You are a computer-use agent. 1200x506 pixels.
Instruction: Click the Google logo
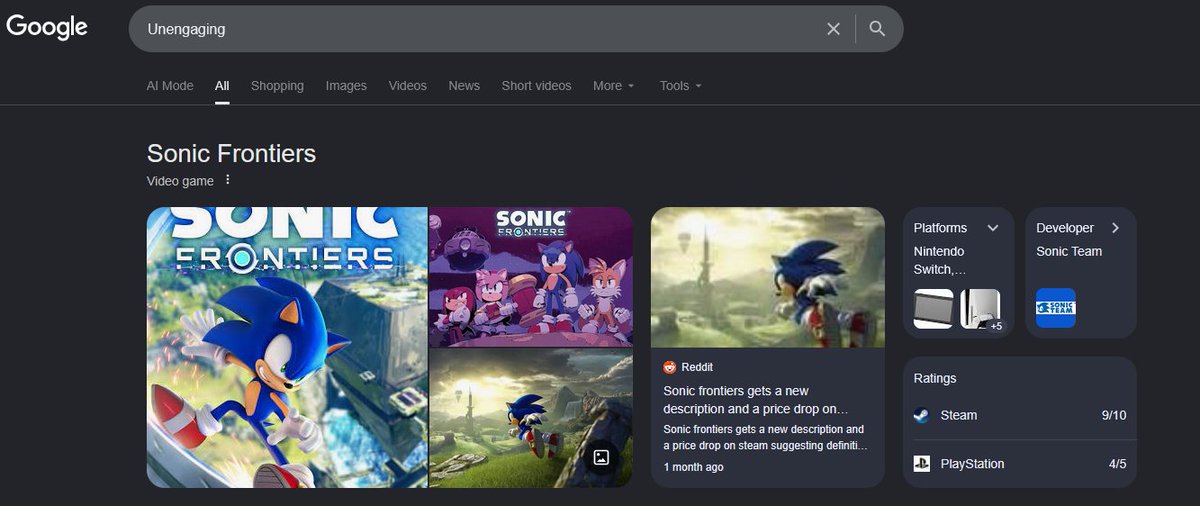click(x=47, y=28)
